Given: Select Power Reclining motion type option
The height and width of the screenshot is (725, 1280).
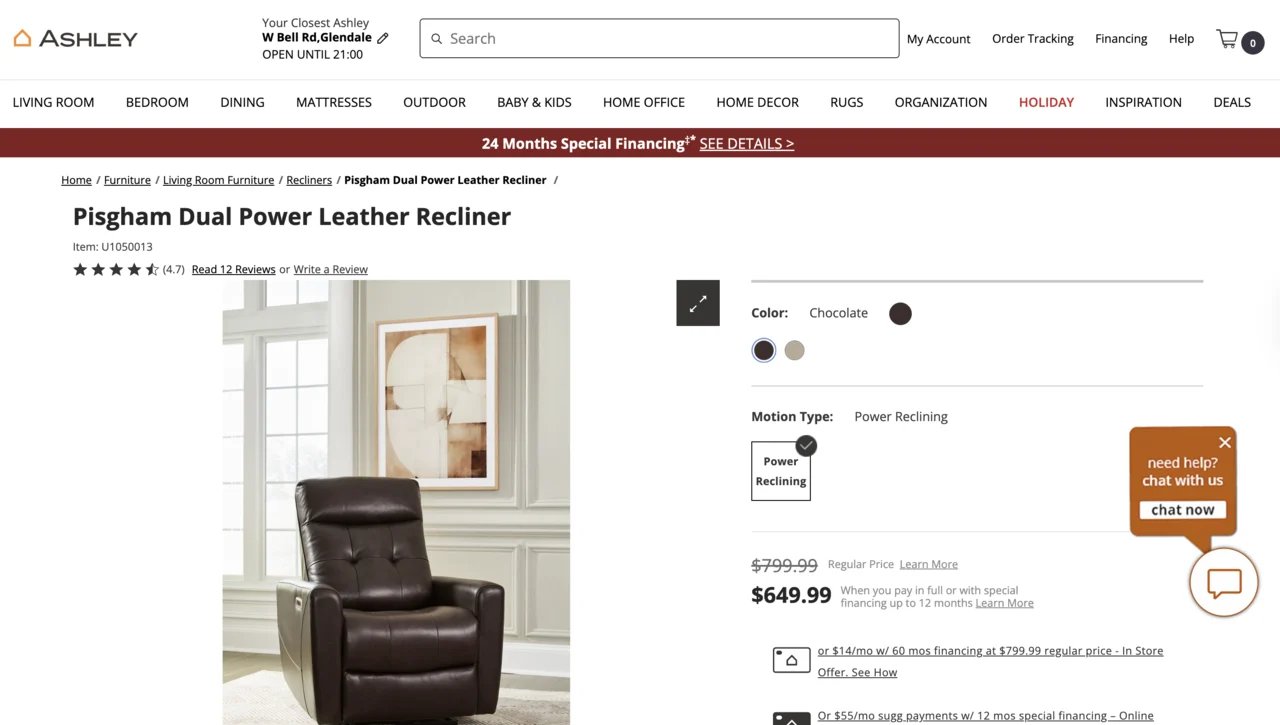Looking at the screenshot, I should point(781,471).
